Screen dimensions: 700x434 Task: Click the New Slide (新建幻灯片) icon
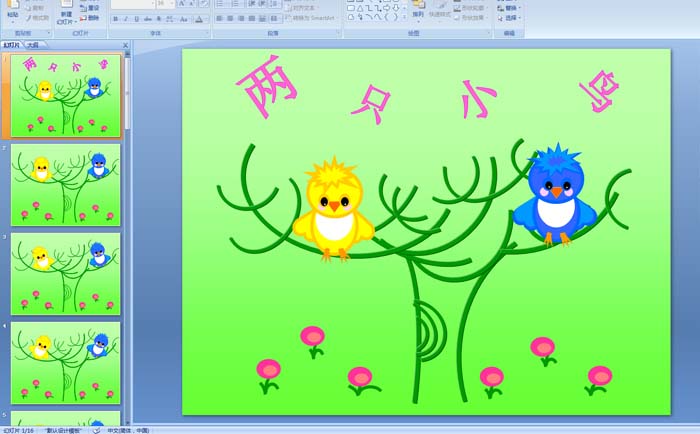click(x=67, y=4)
